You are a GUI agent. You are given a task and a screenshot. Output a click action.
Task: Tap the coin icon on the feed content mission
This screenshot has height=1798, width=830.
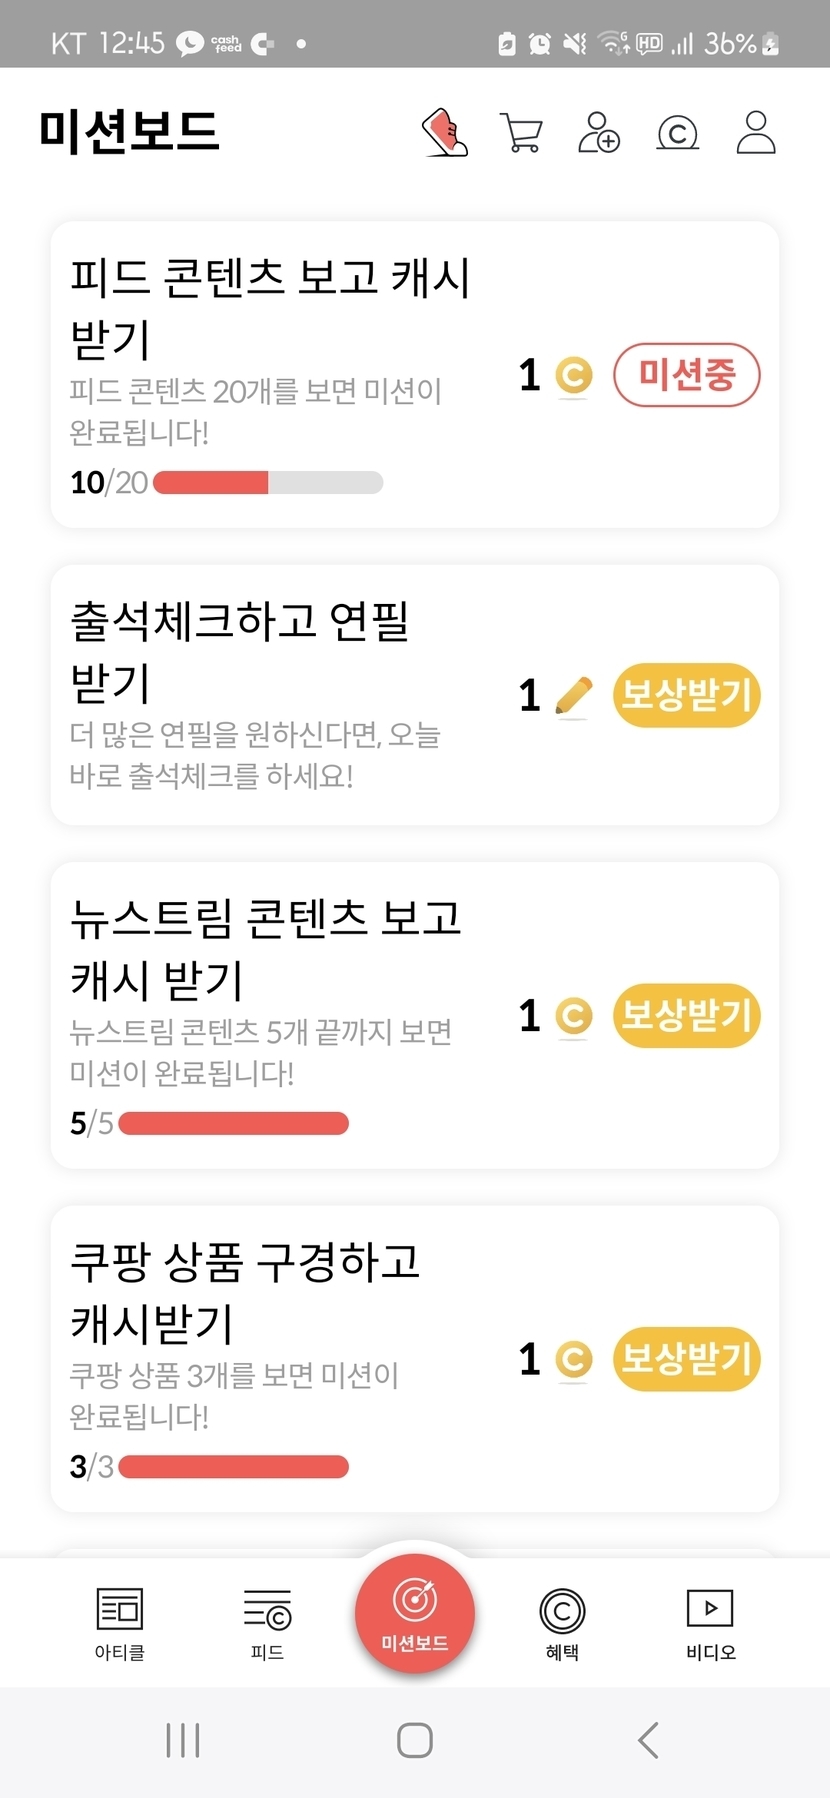click(x=573, y=376)
